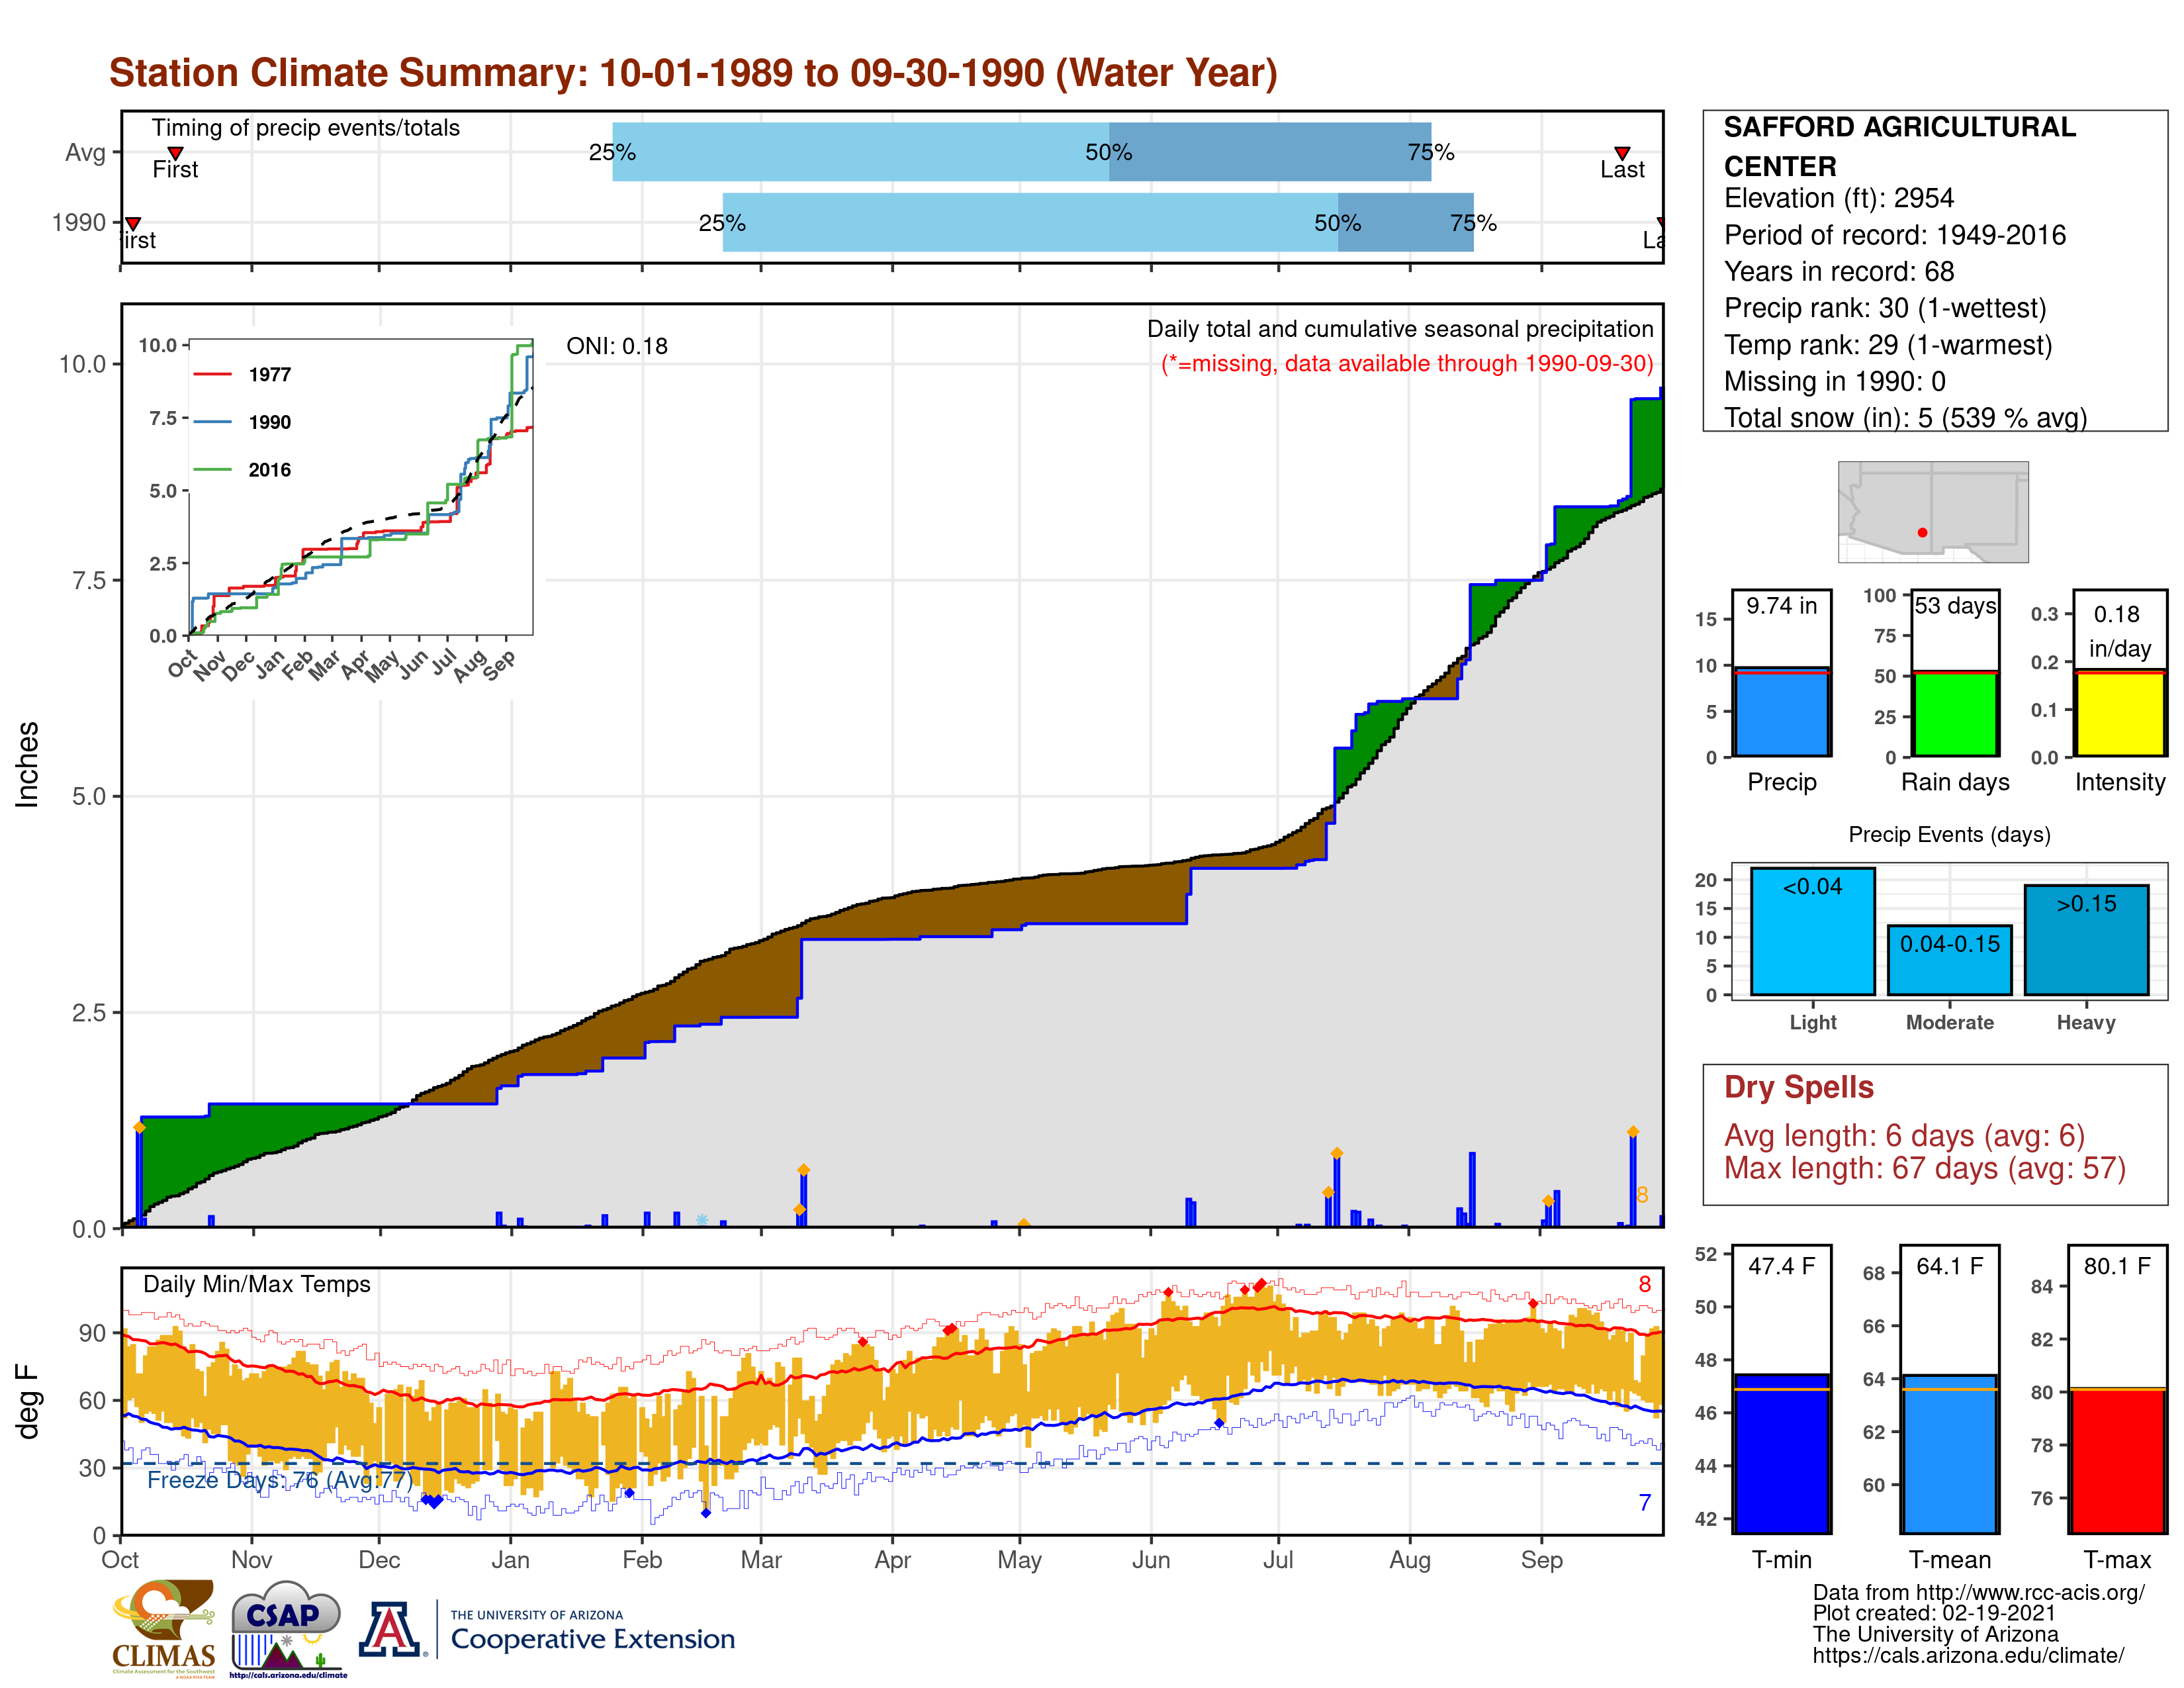
Task: Click the 'Inches' y-axis label
Action: point(27,765)
